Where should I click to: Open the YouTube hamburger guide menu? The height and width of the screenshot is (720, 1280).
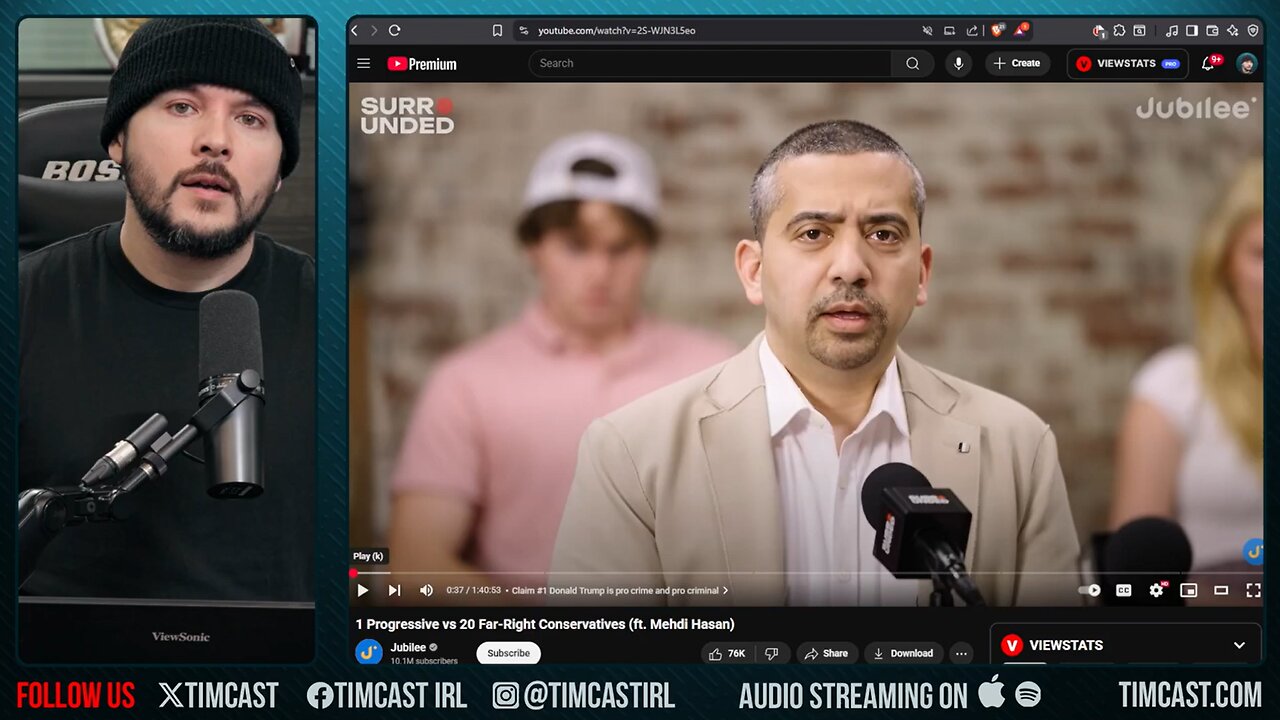click(x=363, y=63)
